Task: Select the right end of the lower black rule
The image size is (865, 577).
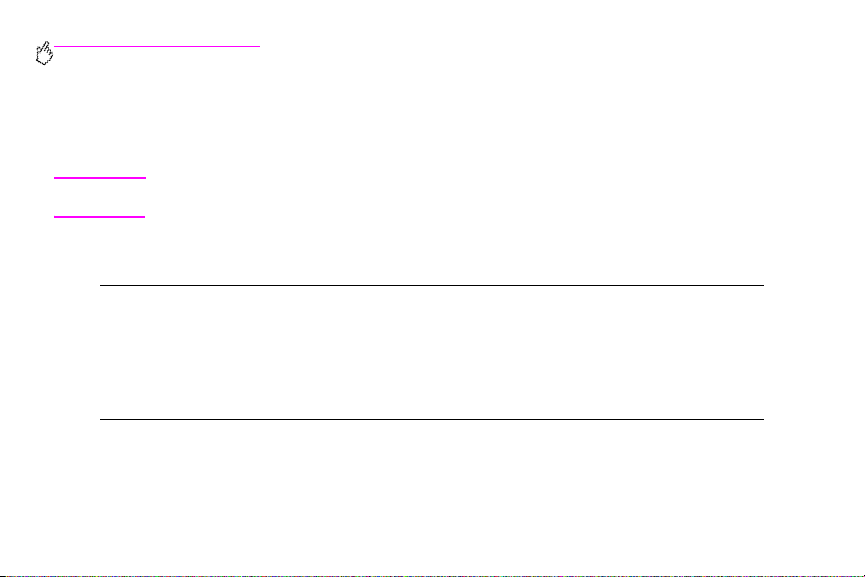Action: (762, 419)
